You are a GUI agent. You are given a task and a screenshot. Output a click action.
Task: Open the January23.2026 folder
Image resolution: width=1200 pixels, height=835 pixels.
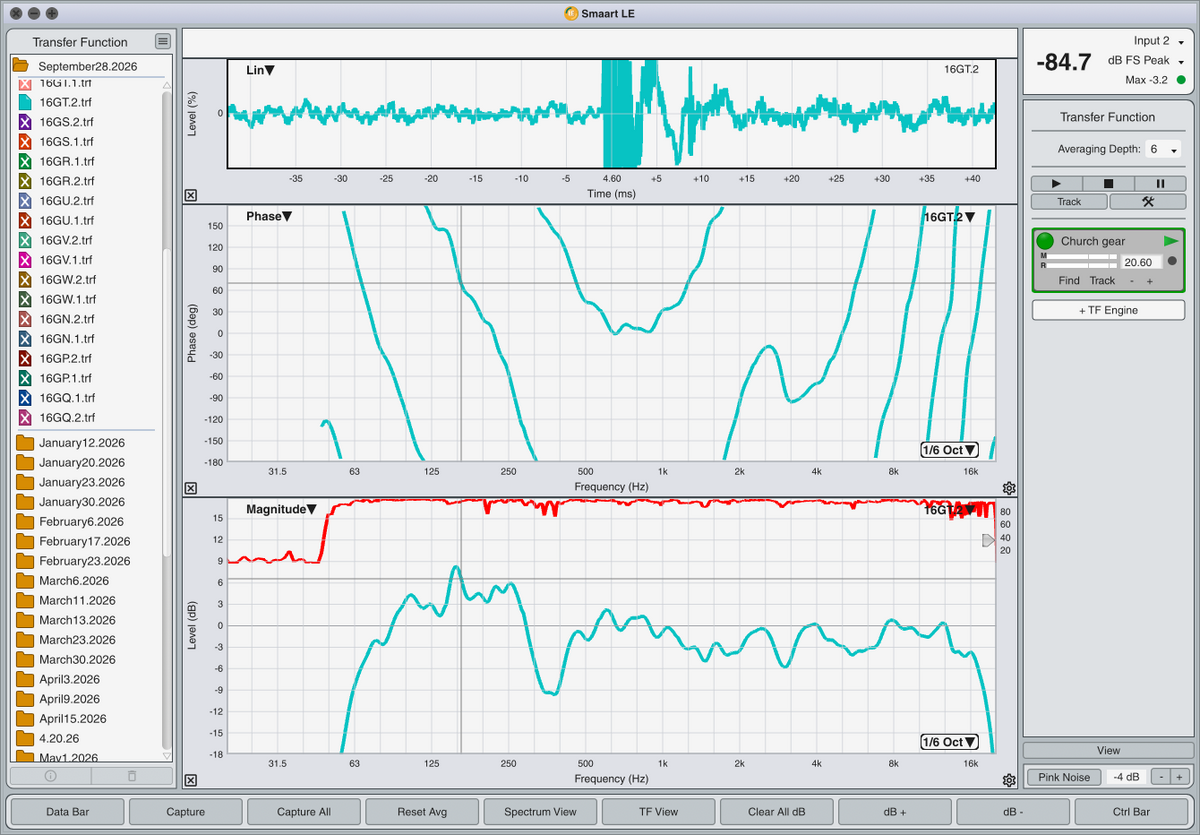pyautogui.click(x=82, y=482)
